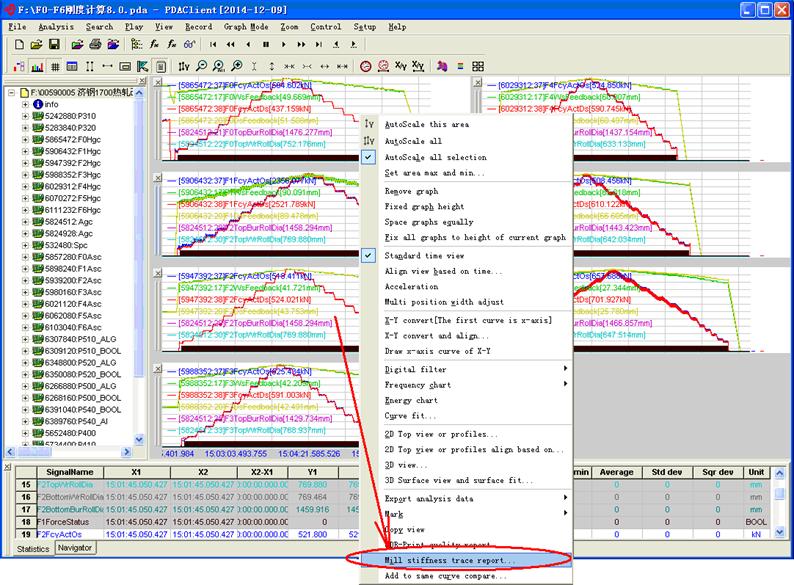Toggle the grid hash toolbar icon
Viewport: 794px width, 585px height.
tap(55, 66)
